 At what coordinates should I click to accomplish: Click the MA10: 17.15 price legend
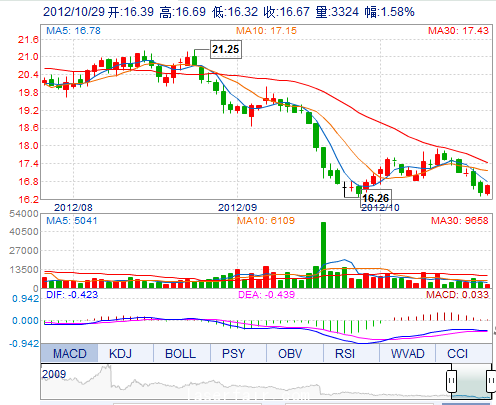(266, 31)
